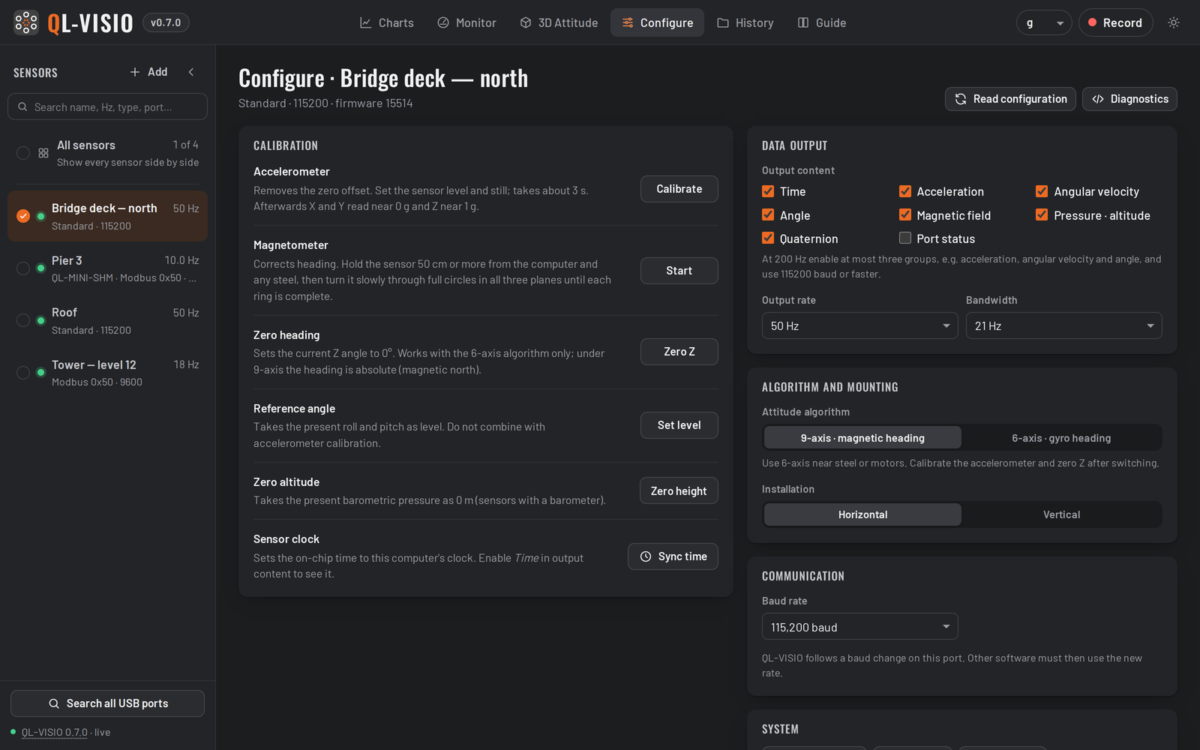The height and width of the screenshot is (750, 1200).
Task: Uncheck the Quaternion checkbox
Action: click(768, 238)
